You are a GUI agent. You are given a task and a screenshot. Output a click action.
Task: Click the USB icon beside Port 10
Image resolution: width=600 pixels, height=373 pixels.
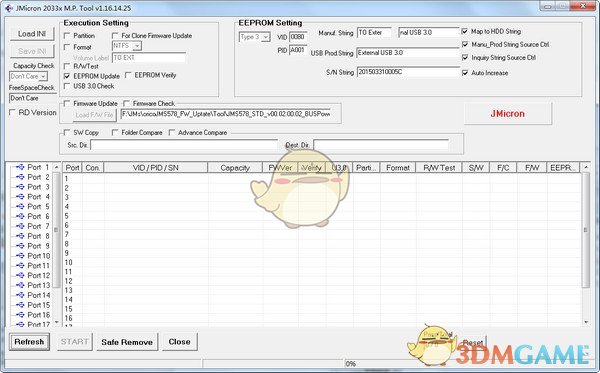pyautogui.click(x=20, y=256)
